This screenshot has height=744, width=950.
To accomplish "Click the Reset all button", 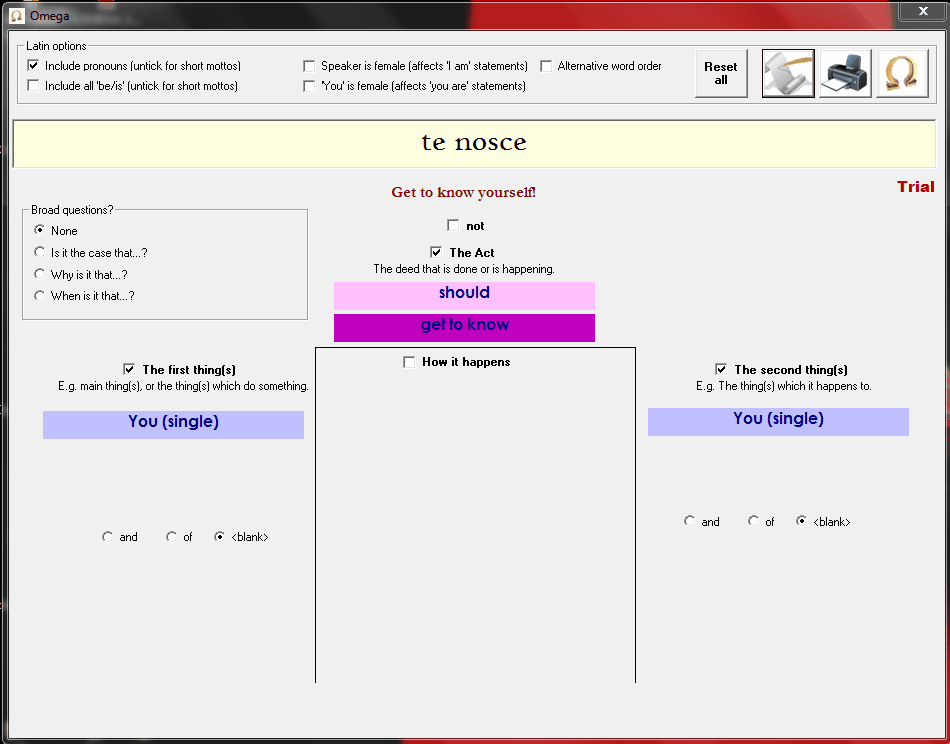I will [x=721, y=73].
